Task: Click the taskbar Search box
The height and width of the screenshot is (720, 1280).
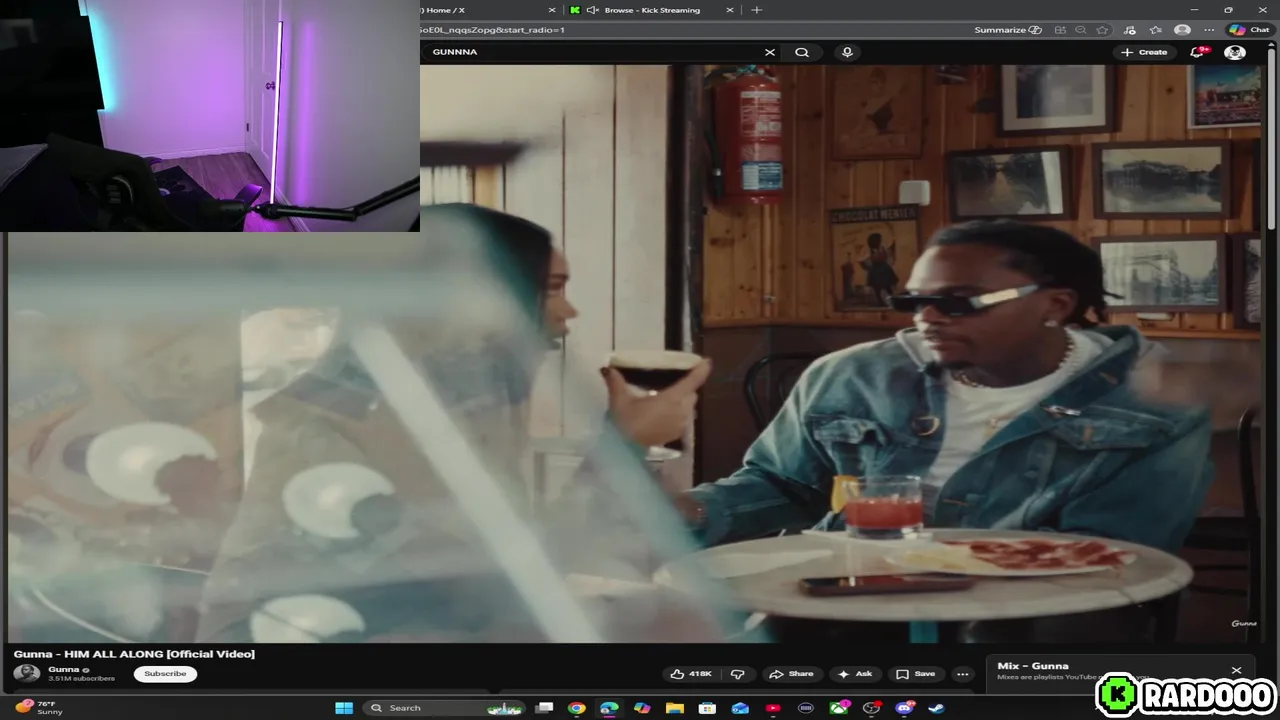Action: (445, 708)
